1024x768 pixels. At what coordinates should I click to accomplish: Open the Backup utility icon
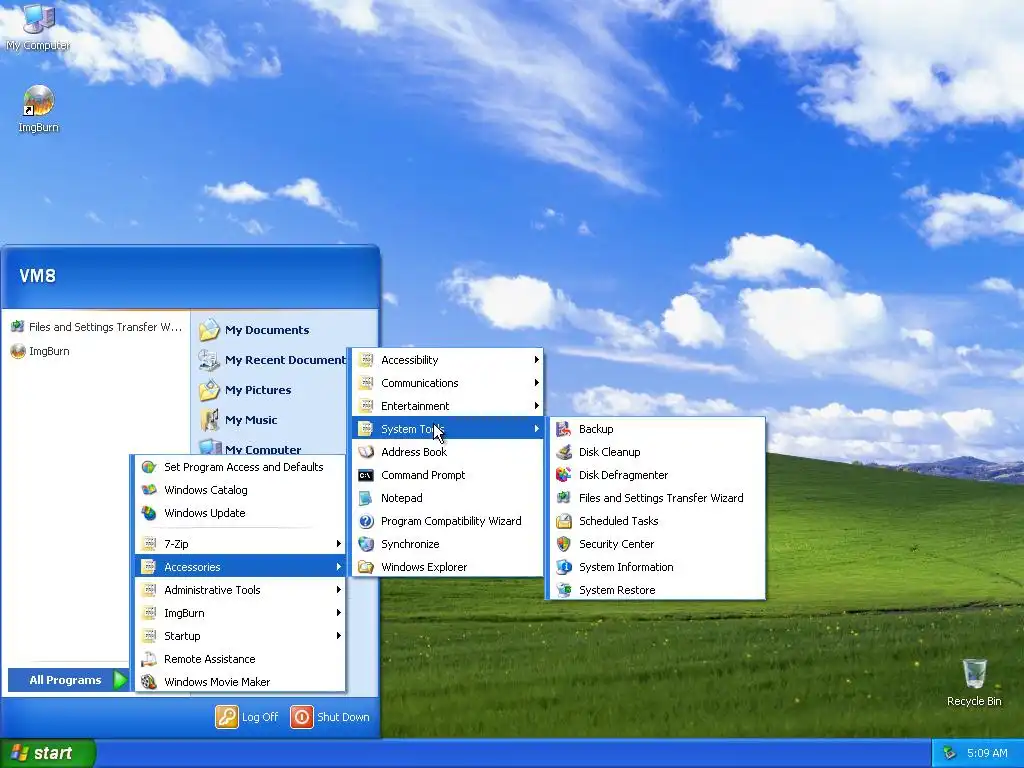(x=564, y=429)
